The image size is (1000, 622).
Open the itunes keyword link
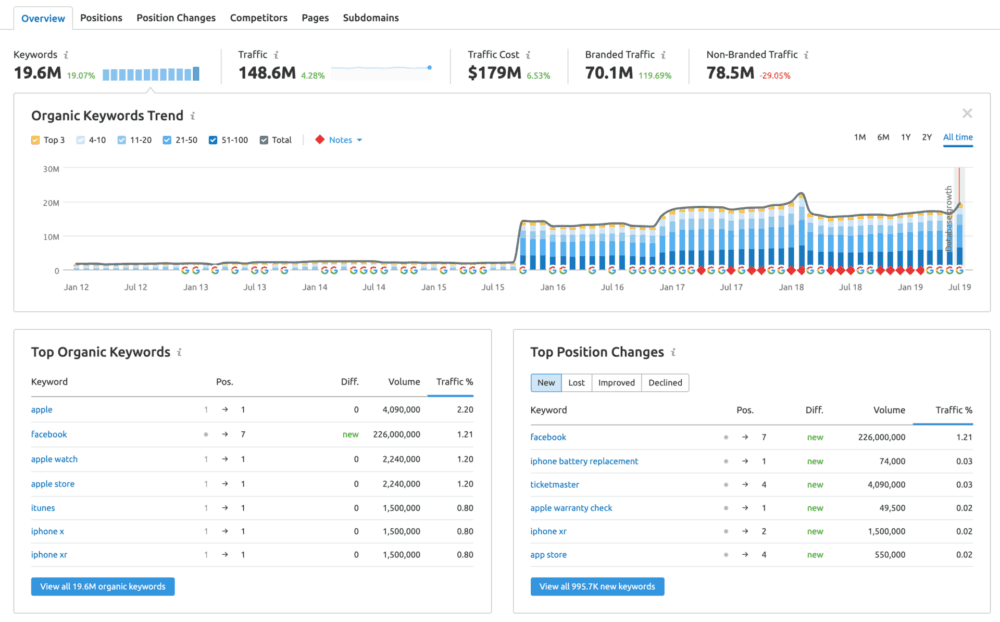(43, 508)
